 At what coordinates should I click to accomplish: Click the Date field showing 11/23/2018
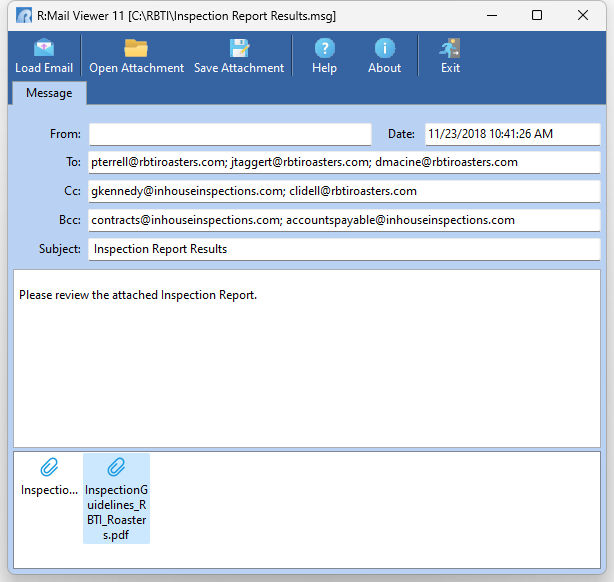(513, 134)
